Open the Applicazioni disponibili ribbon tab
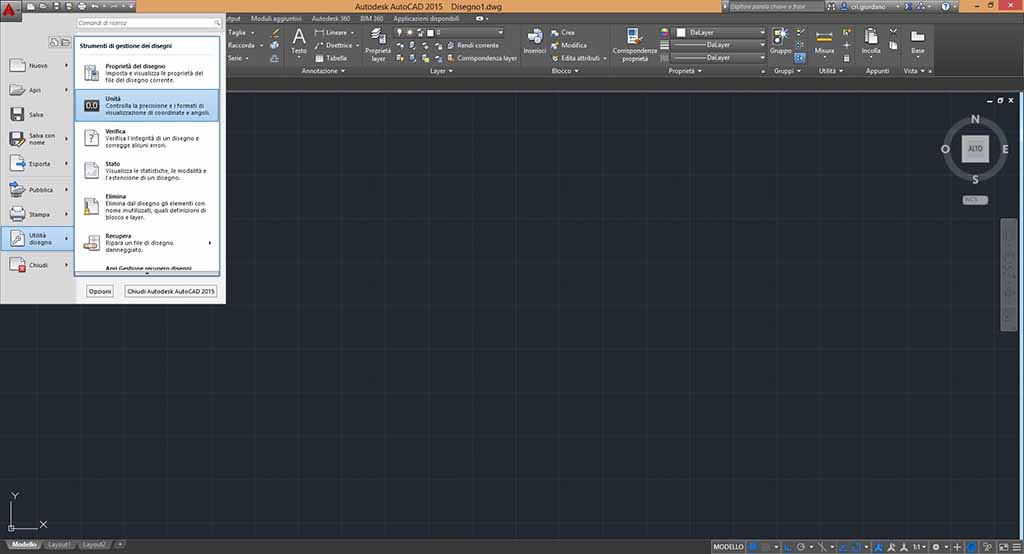The height and width of the screenshot is (554, 1024). [426, 19]
